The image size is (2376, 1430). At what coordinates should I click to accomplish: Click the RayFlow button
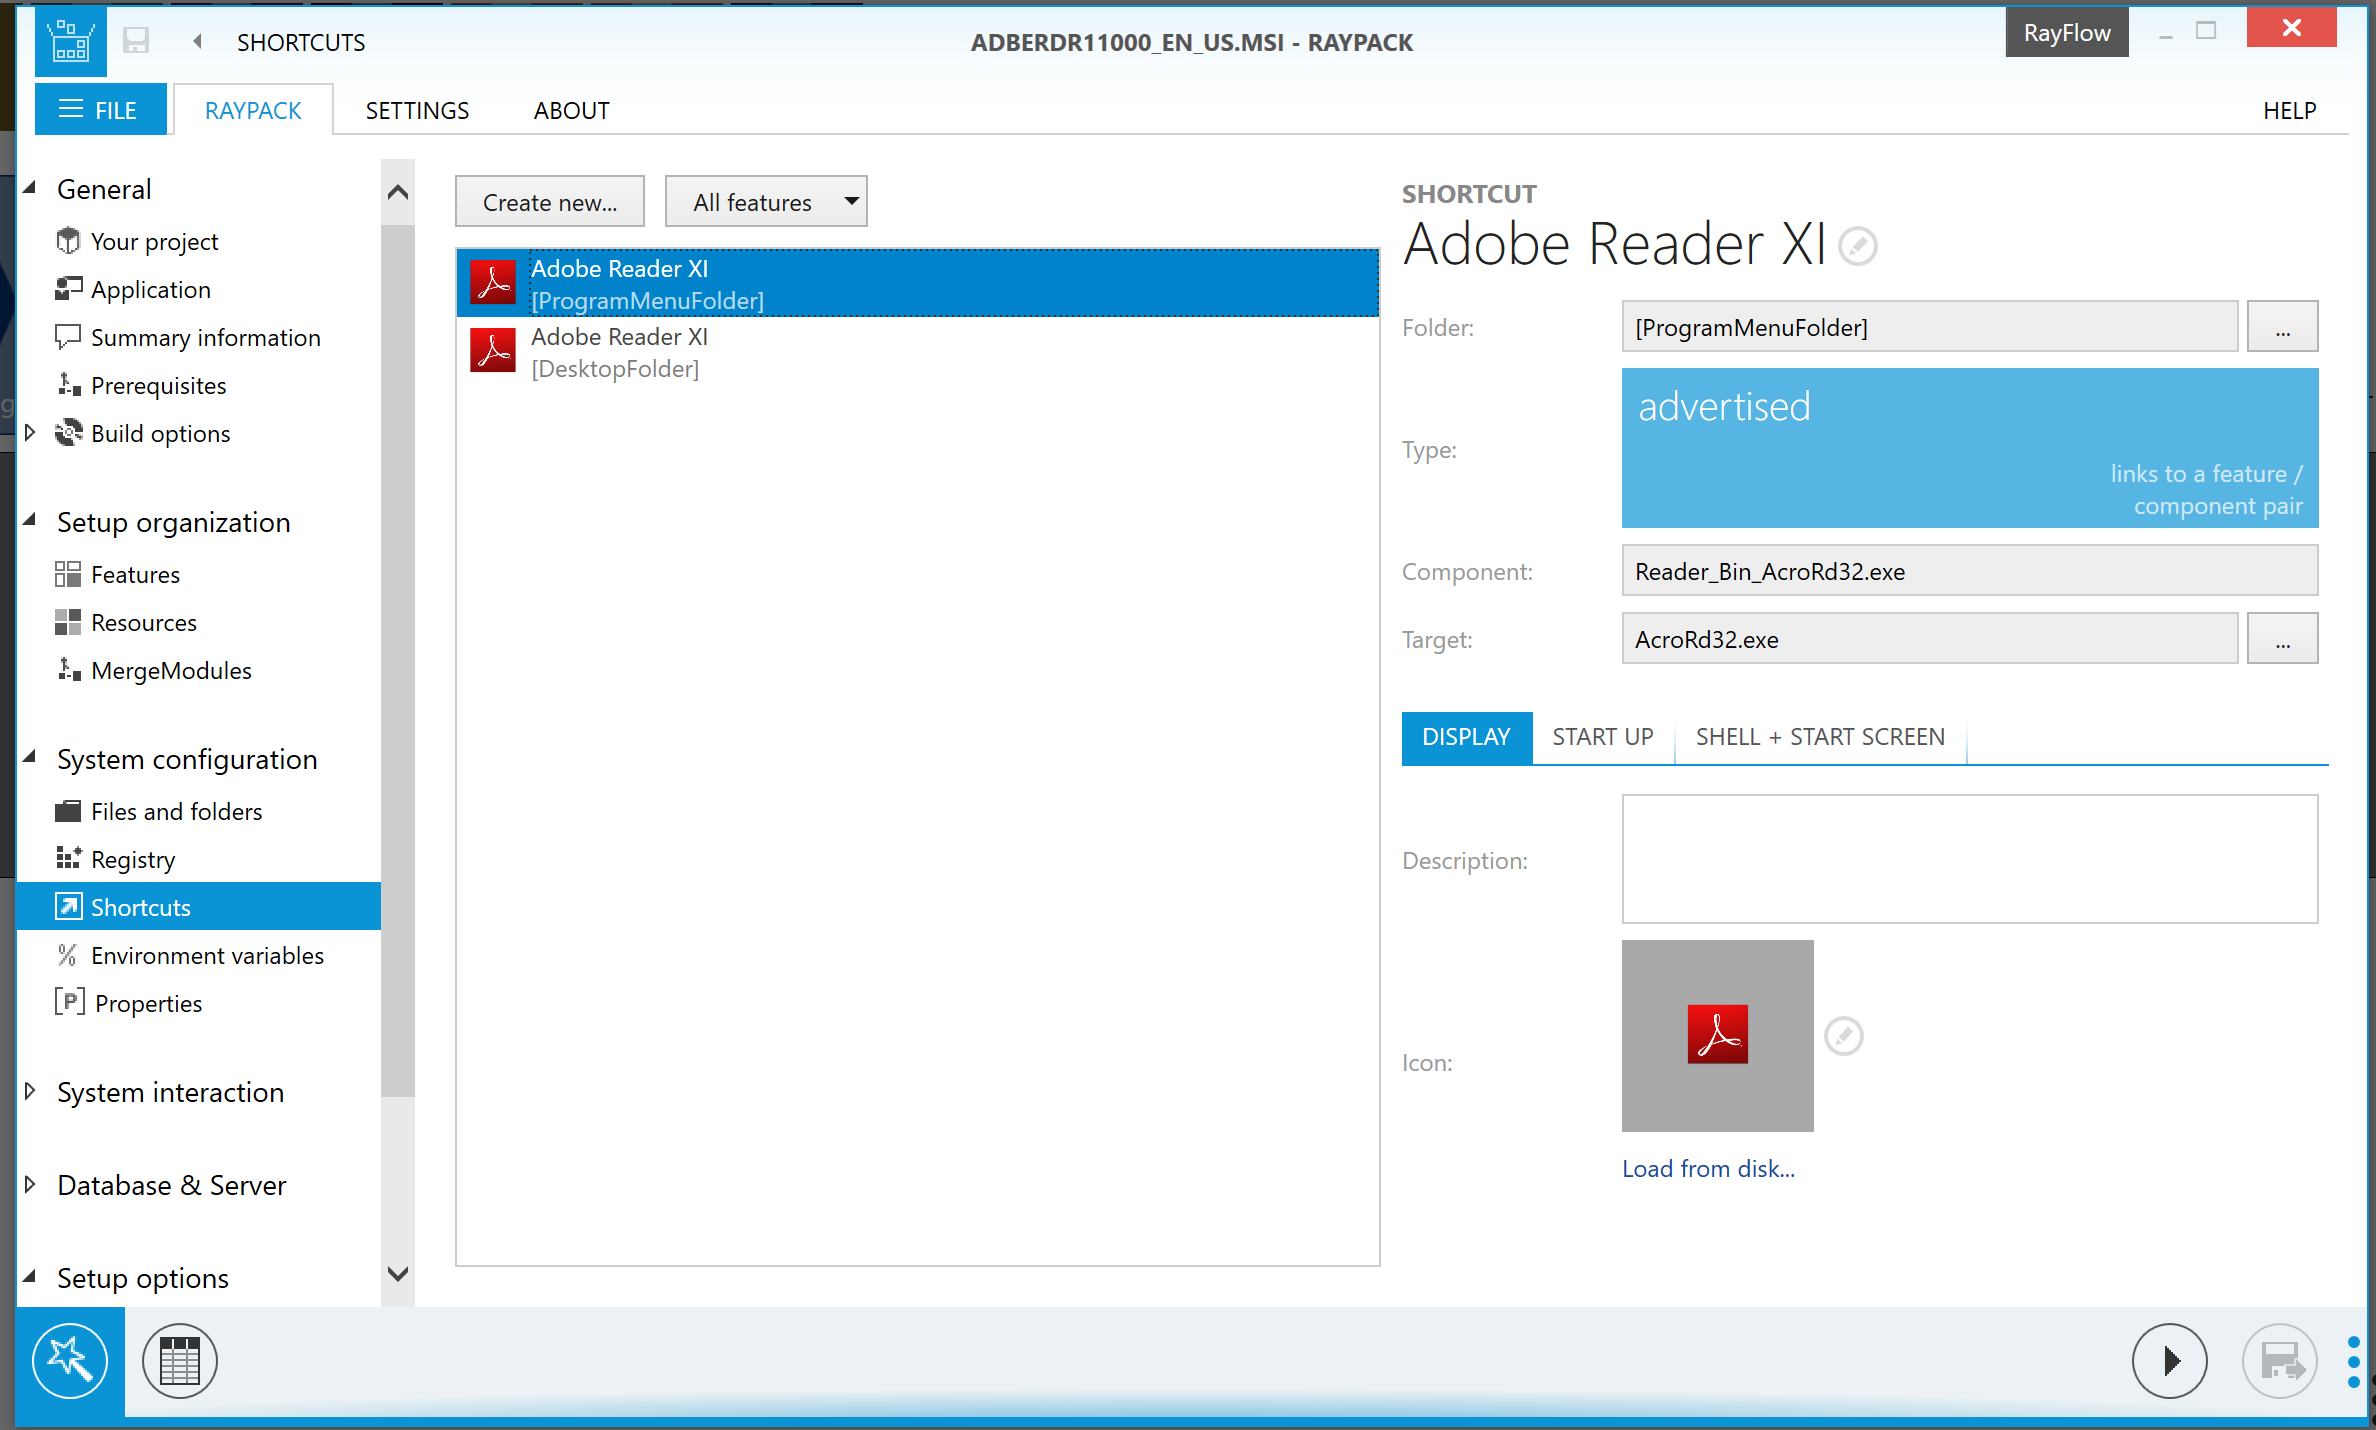2066,33
